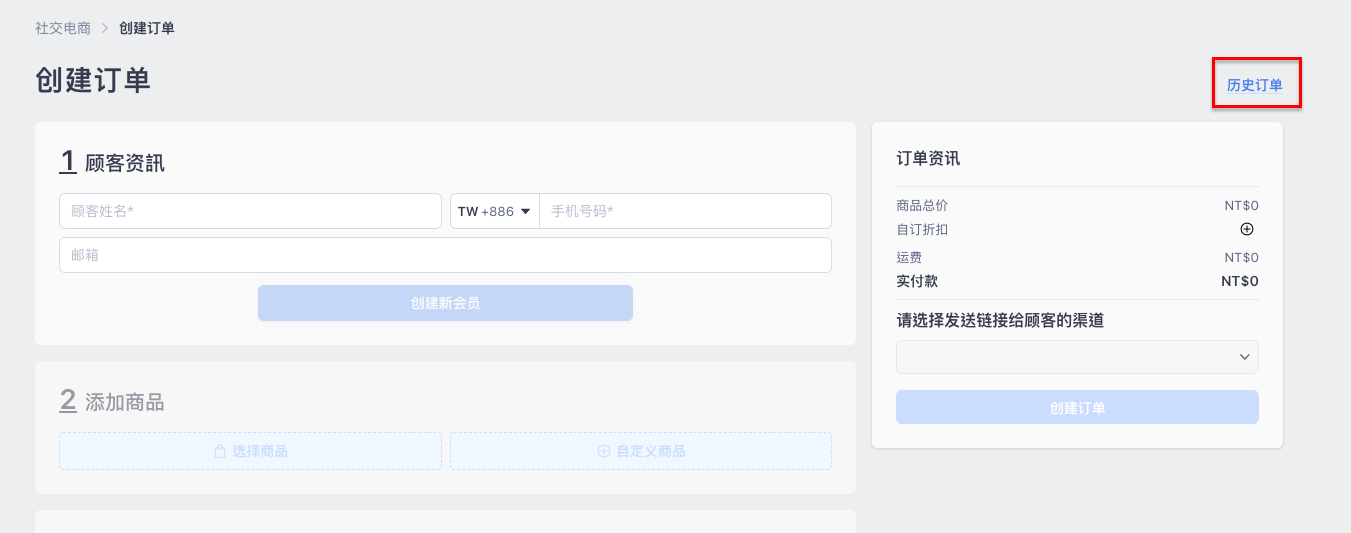Screen dimensions: 1351x533
Task: Open the TW +886 country code dropdown
Action: 494,211
